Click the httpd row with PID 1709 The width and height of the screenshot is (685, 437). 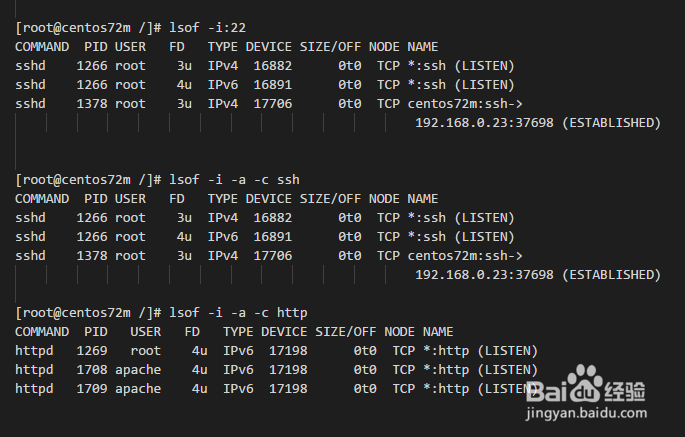276,389
